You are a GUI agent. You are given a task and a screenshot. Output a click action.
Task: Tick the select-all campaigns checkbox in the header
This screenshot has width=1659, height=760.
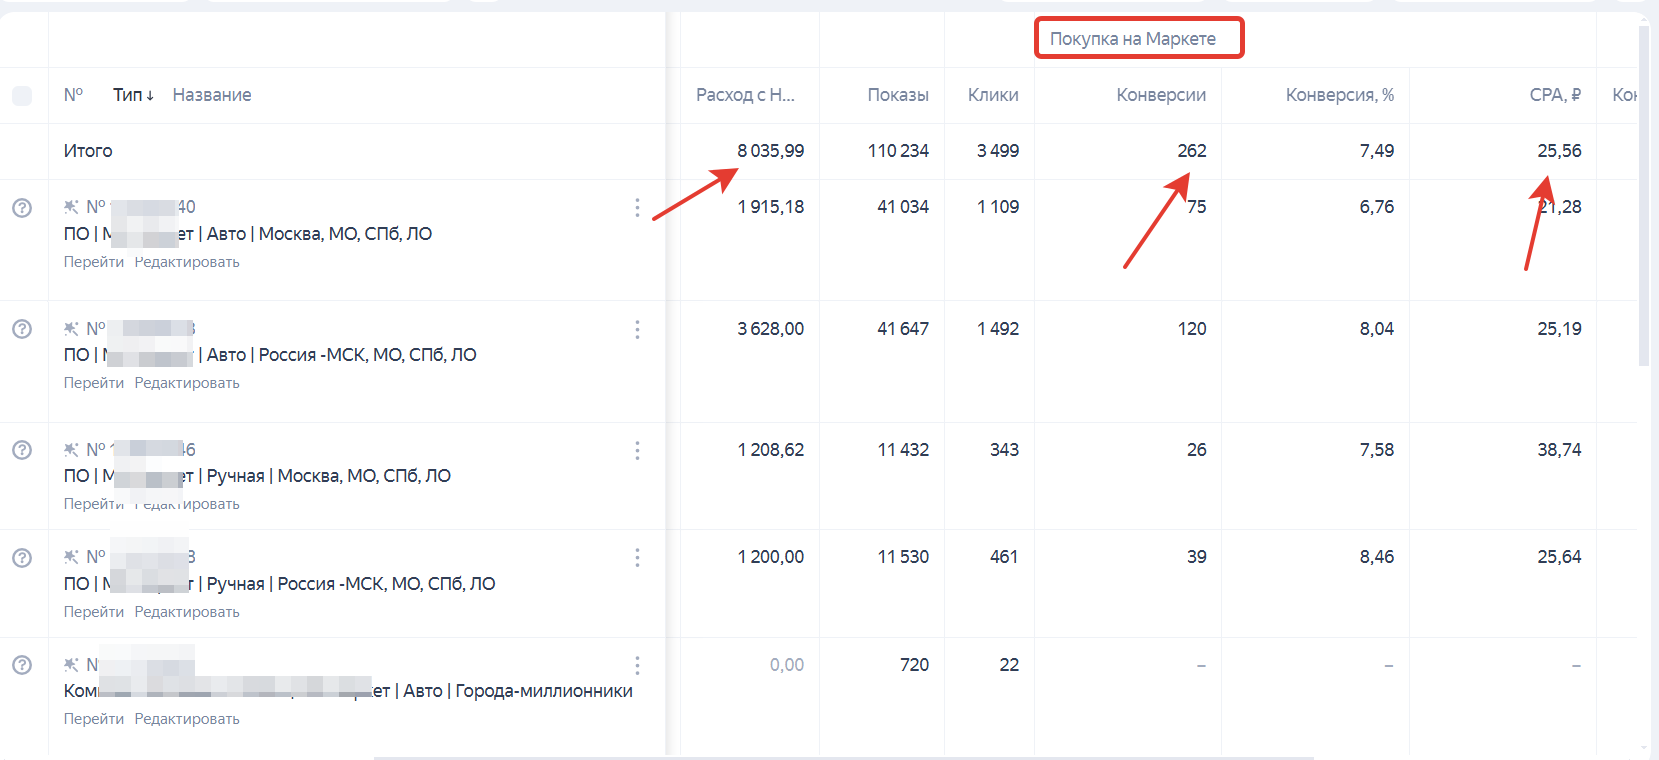click(22, 95)
